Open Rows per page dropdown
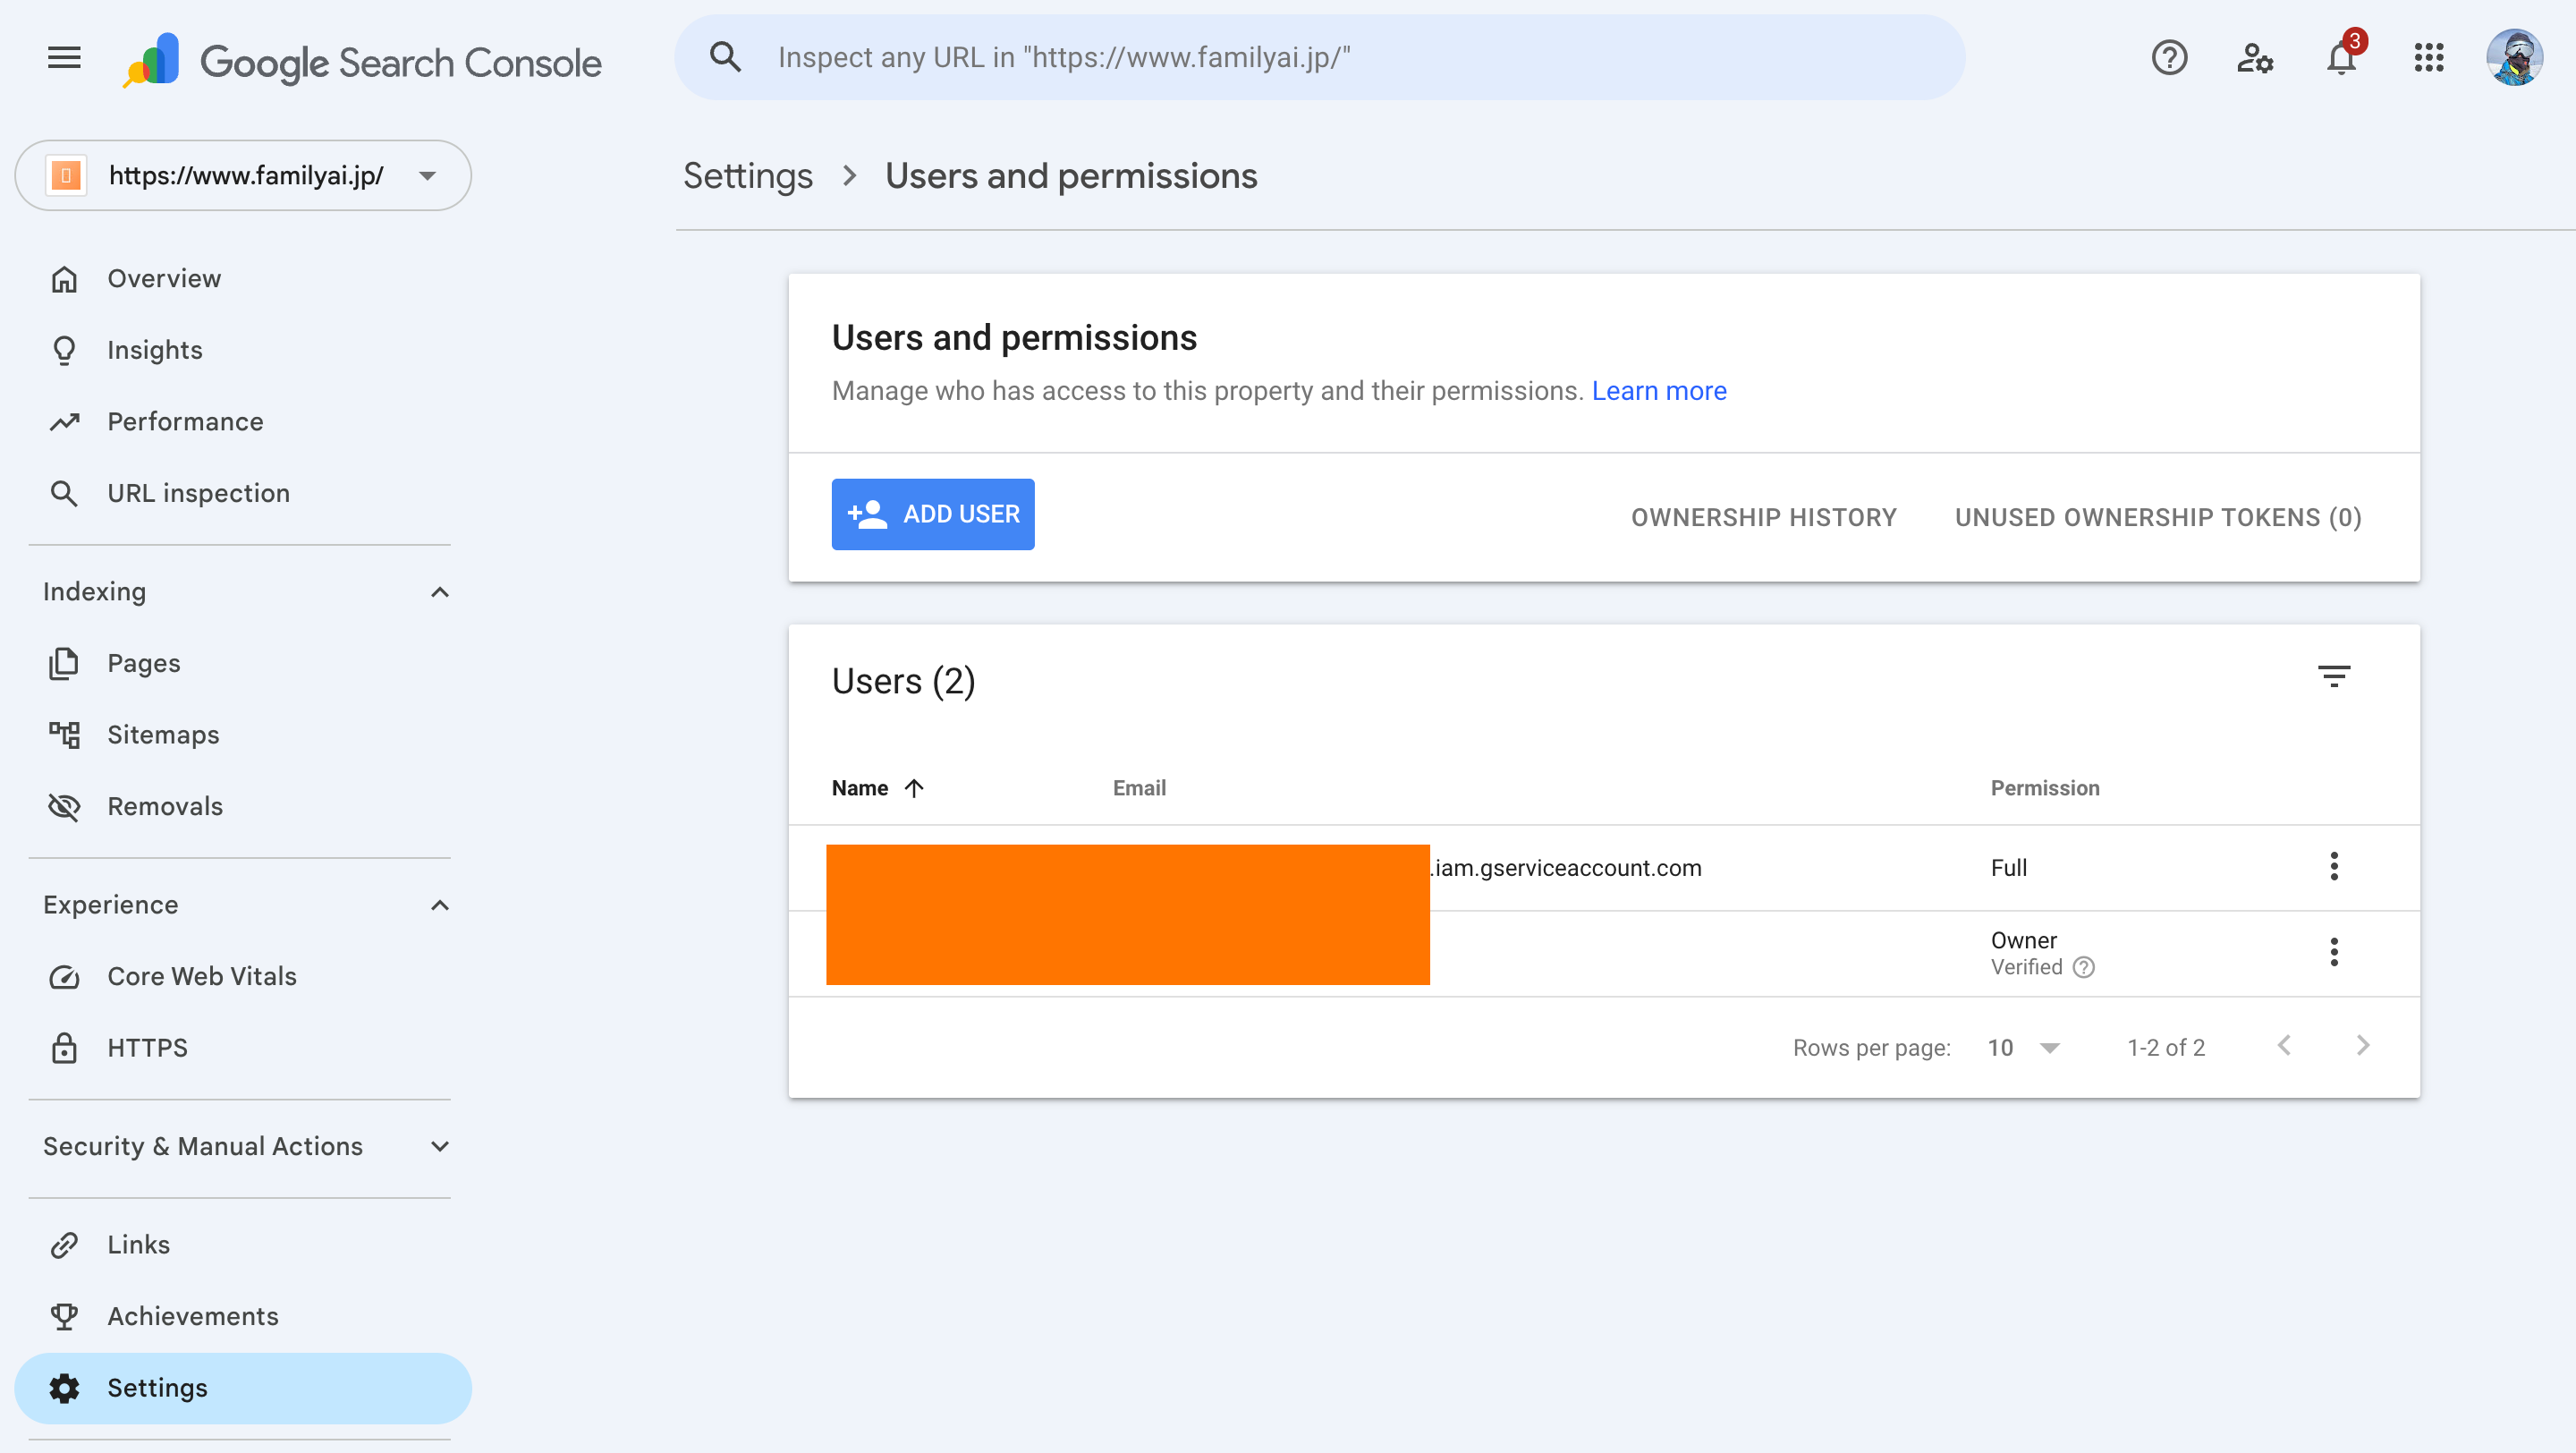This screenshot has width=2576, height=1453. [2024, 1049]
